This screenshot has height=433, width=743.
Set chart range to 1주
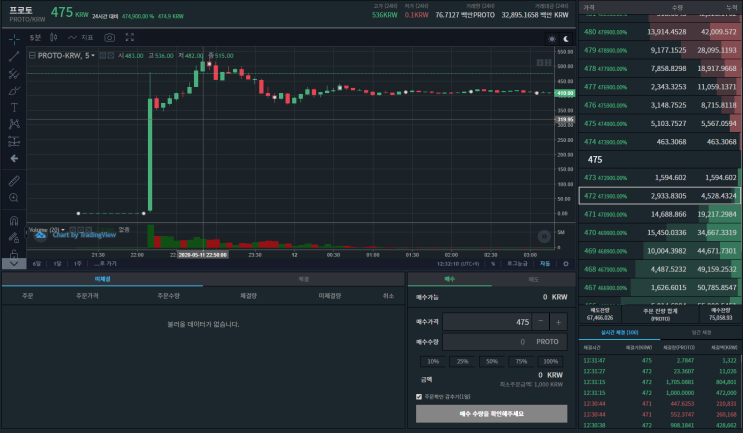tap(78, 264)
